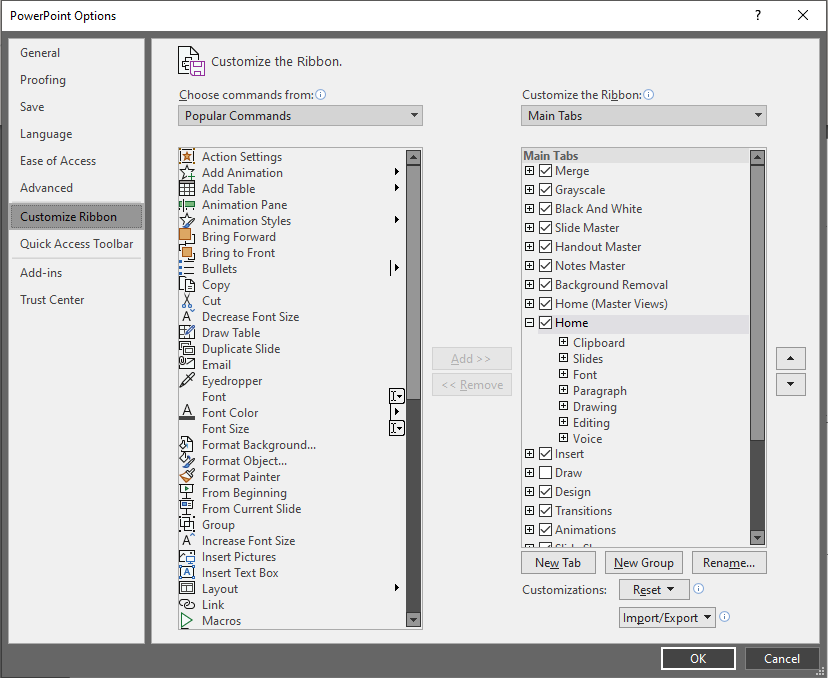Confirm with the OK button
Image resolution: width=828 pixels, height=678 pixels.
698,658
